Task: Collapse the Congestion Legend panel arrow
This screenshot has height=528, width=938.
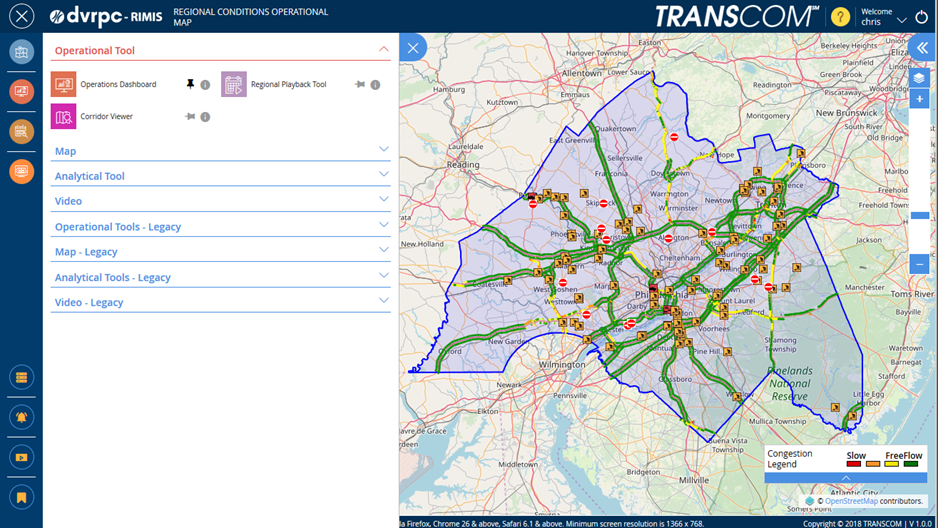Action: 845,478
